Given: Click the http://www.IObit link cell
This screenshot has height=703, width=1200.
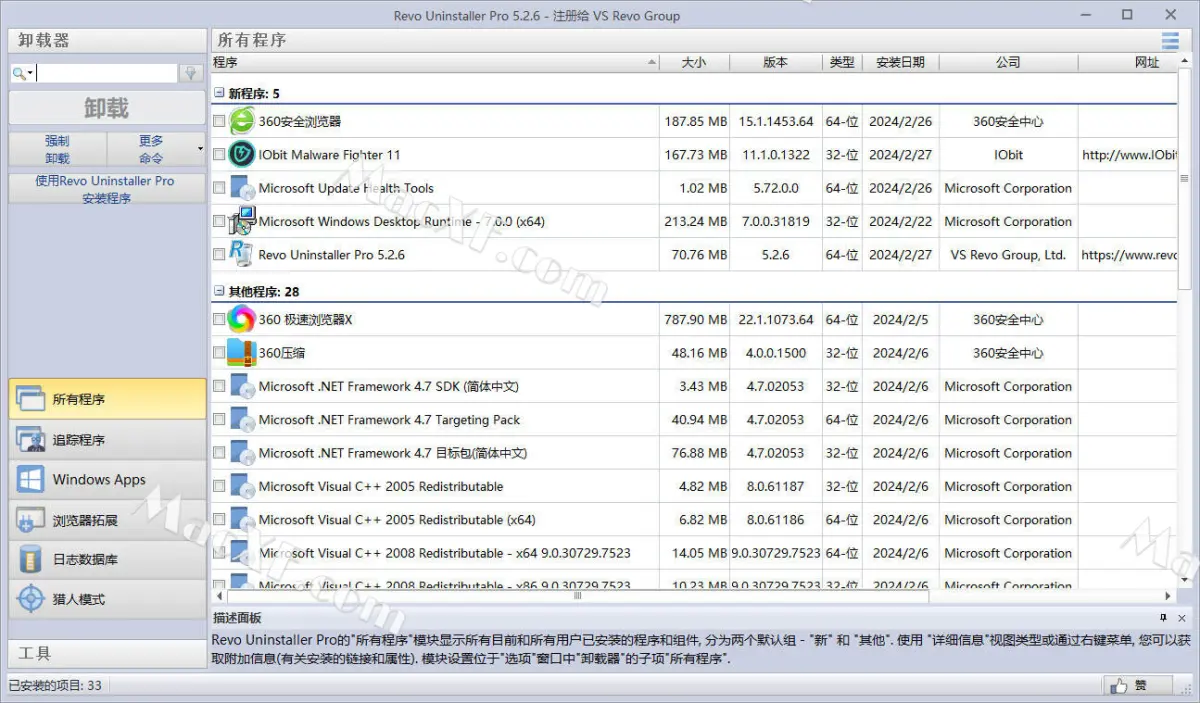Looking at the screenshot, I should point(1130,155).
